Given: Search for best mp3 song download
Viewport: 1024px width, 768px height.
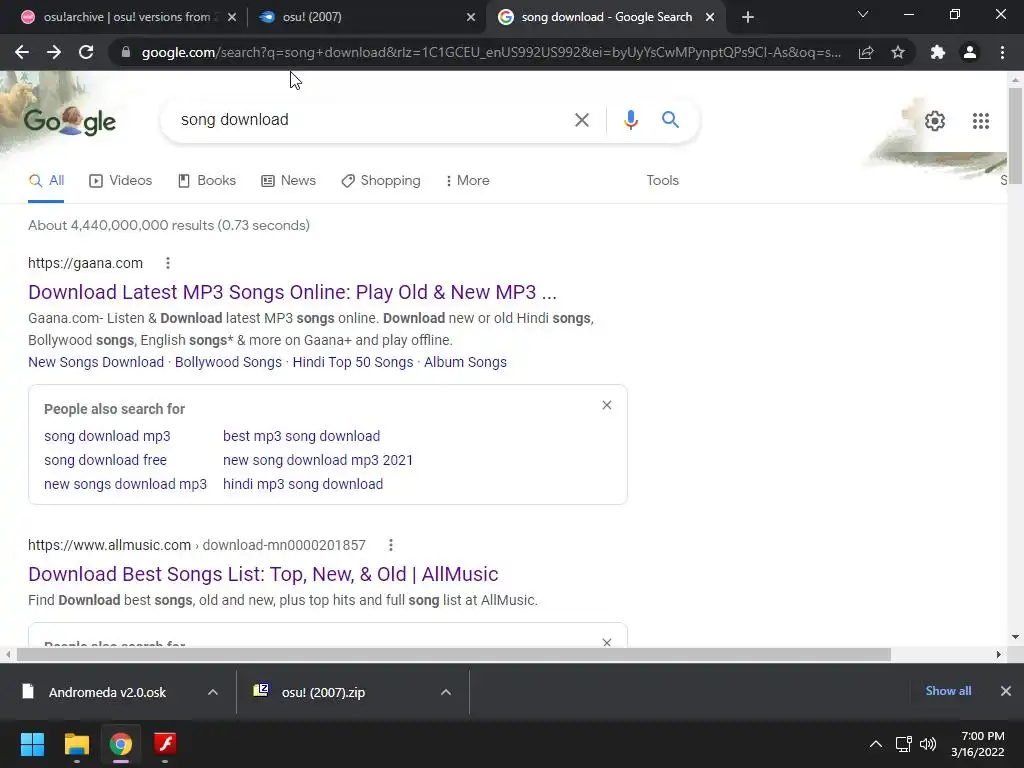Looking at the screenshot, I should click(x=301, y=436).
